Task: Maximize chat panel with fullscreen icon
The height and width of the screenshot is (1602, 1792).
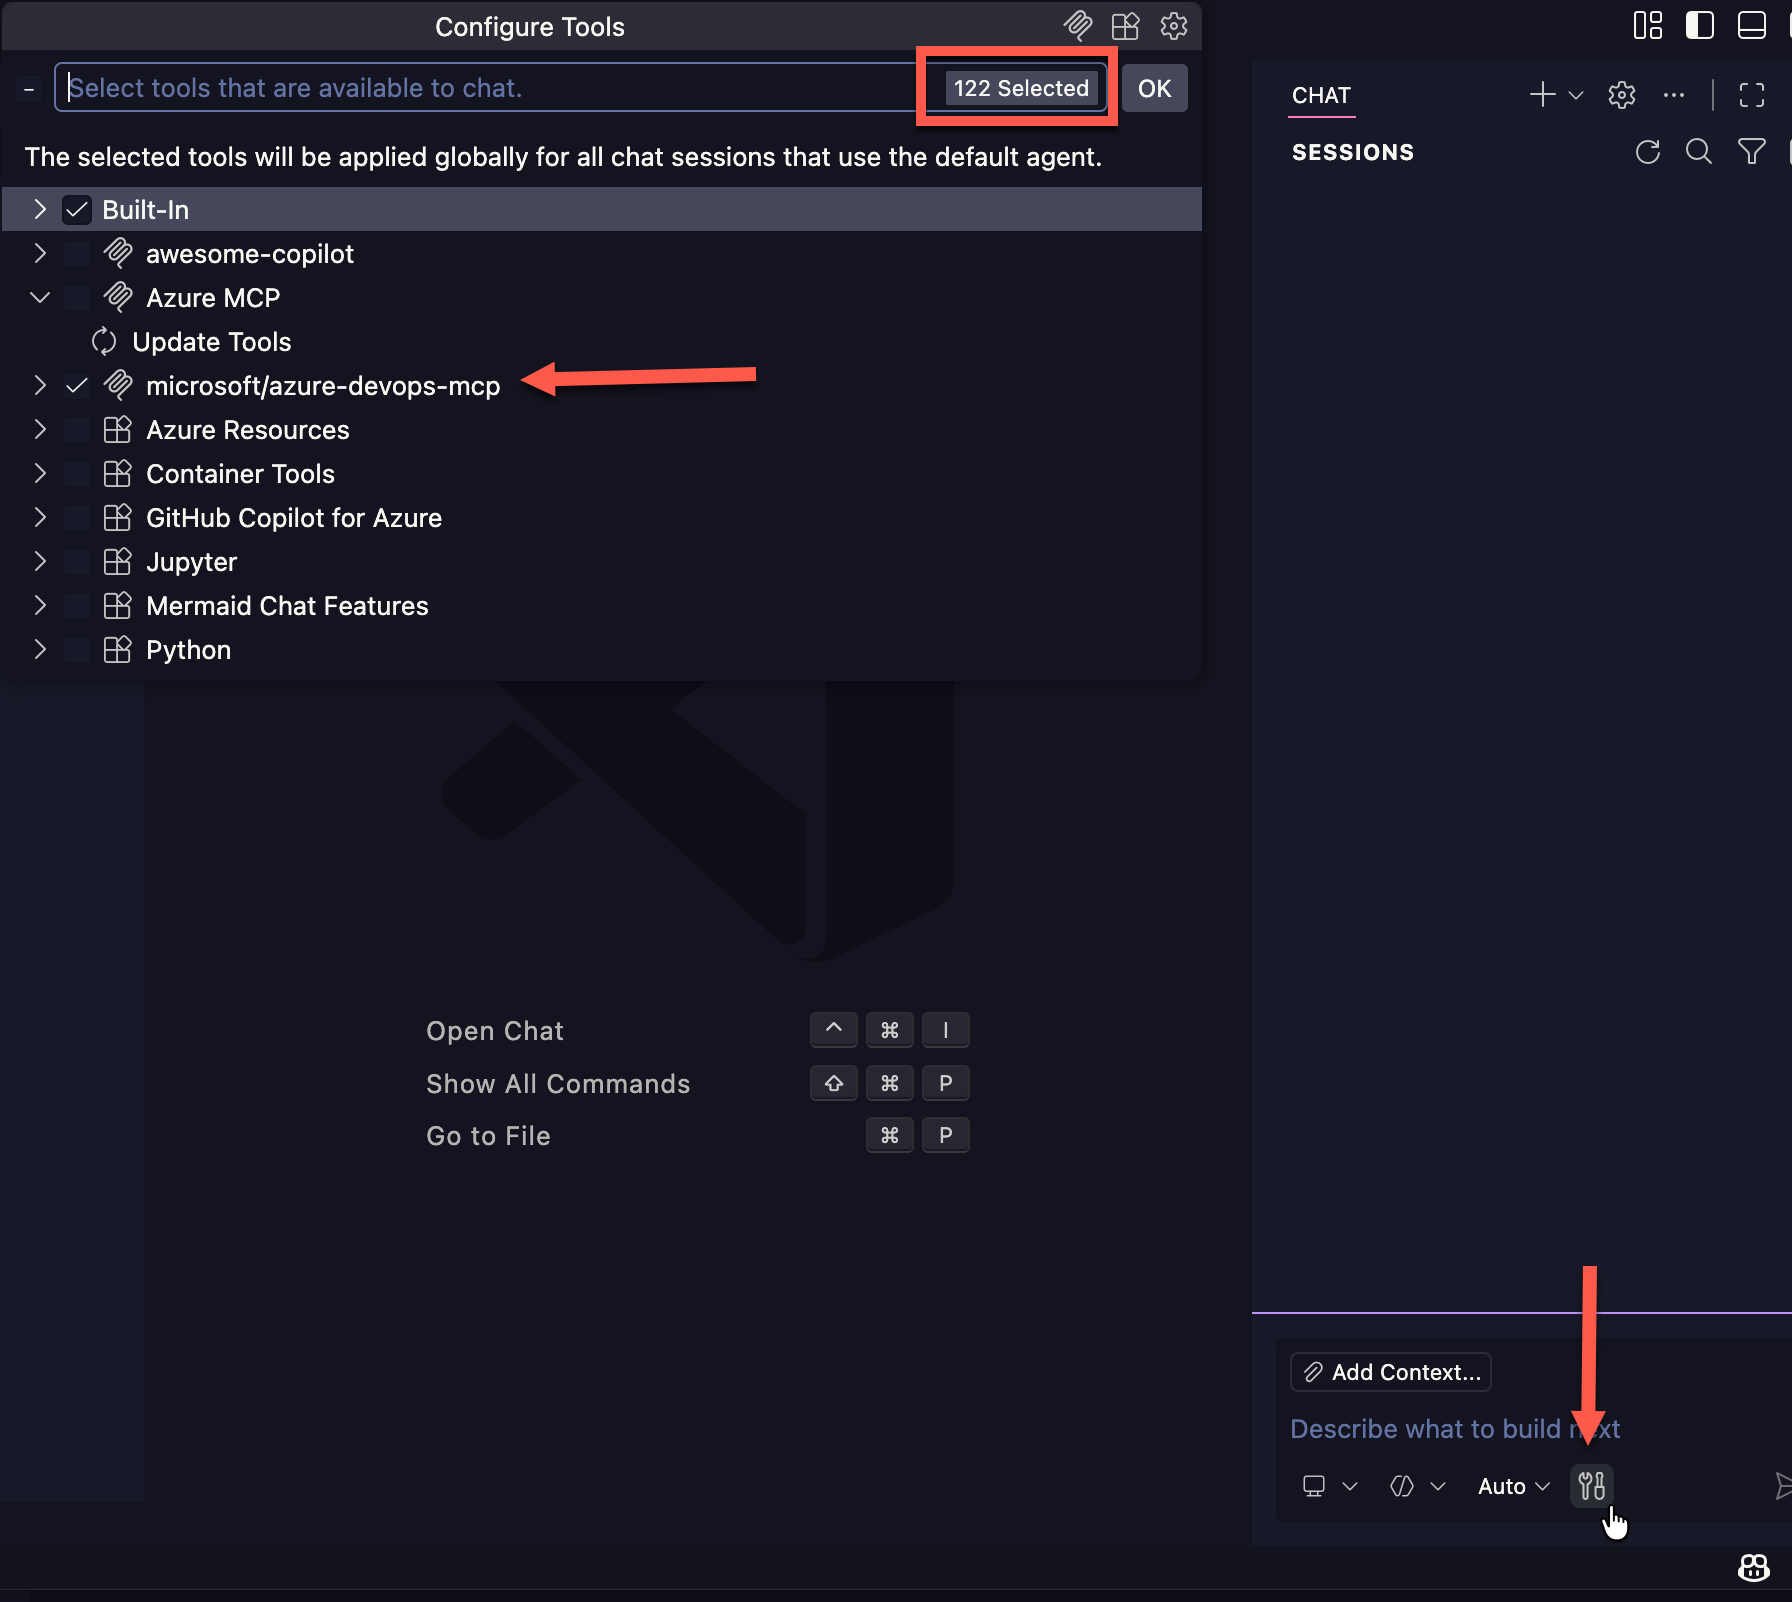Action: click(x=1752, y=95)
